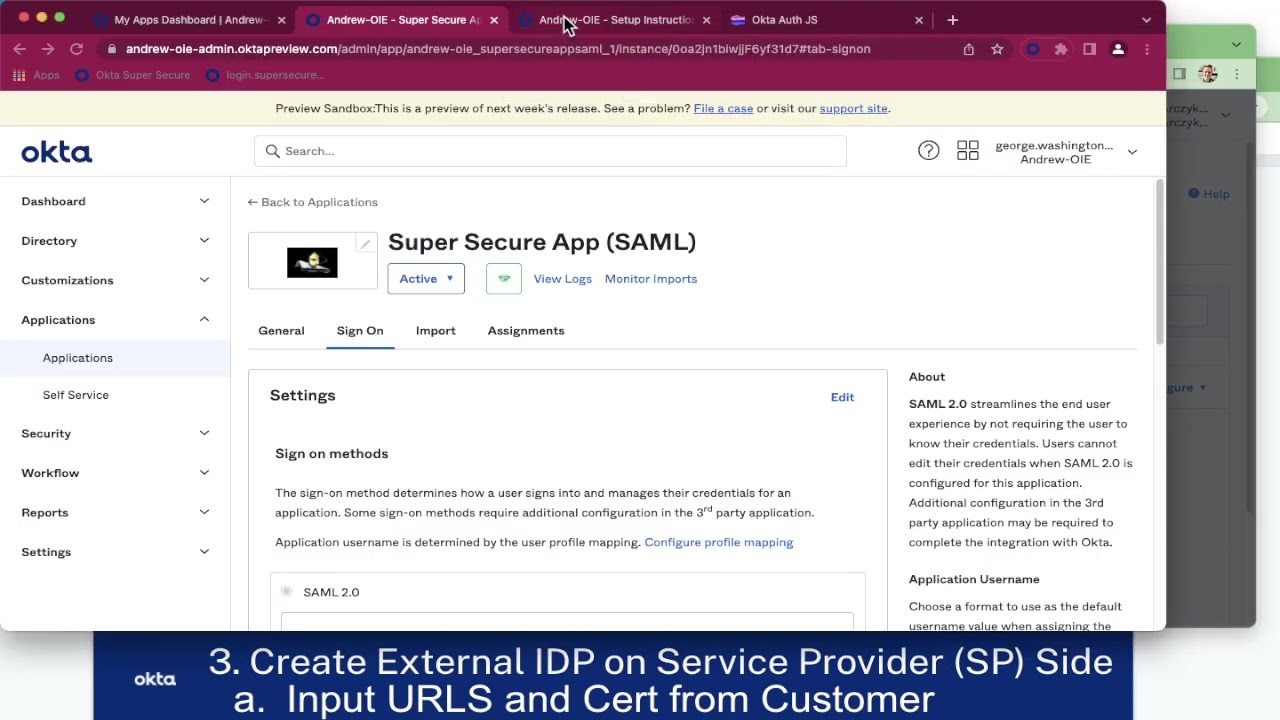Open Chrome extensions puzzle icon
The height and width of the screenshot is (720, 1280).
tap(1061, 49)
